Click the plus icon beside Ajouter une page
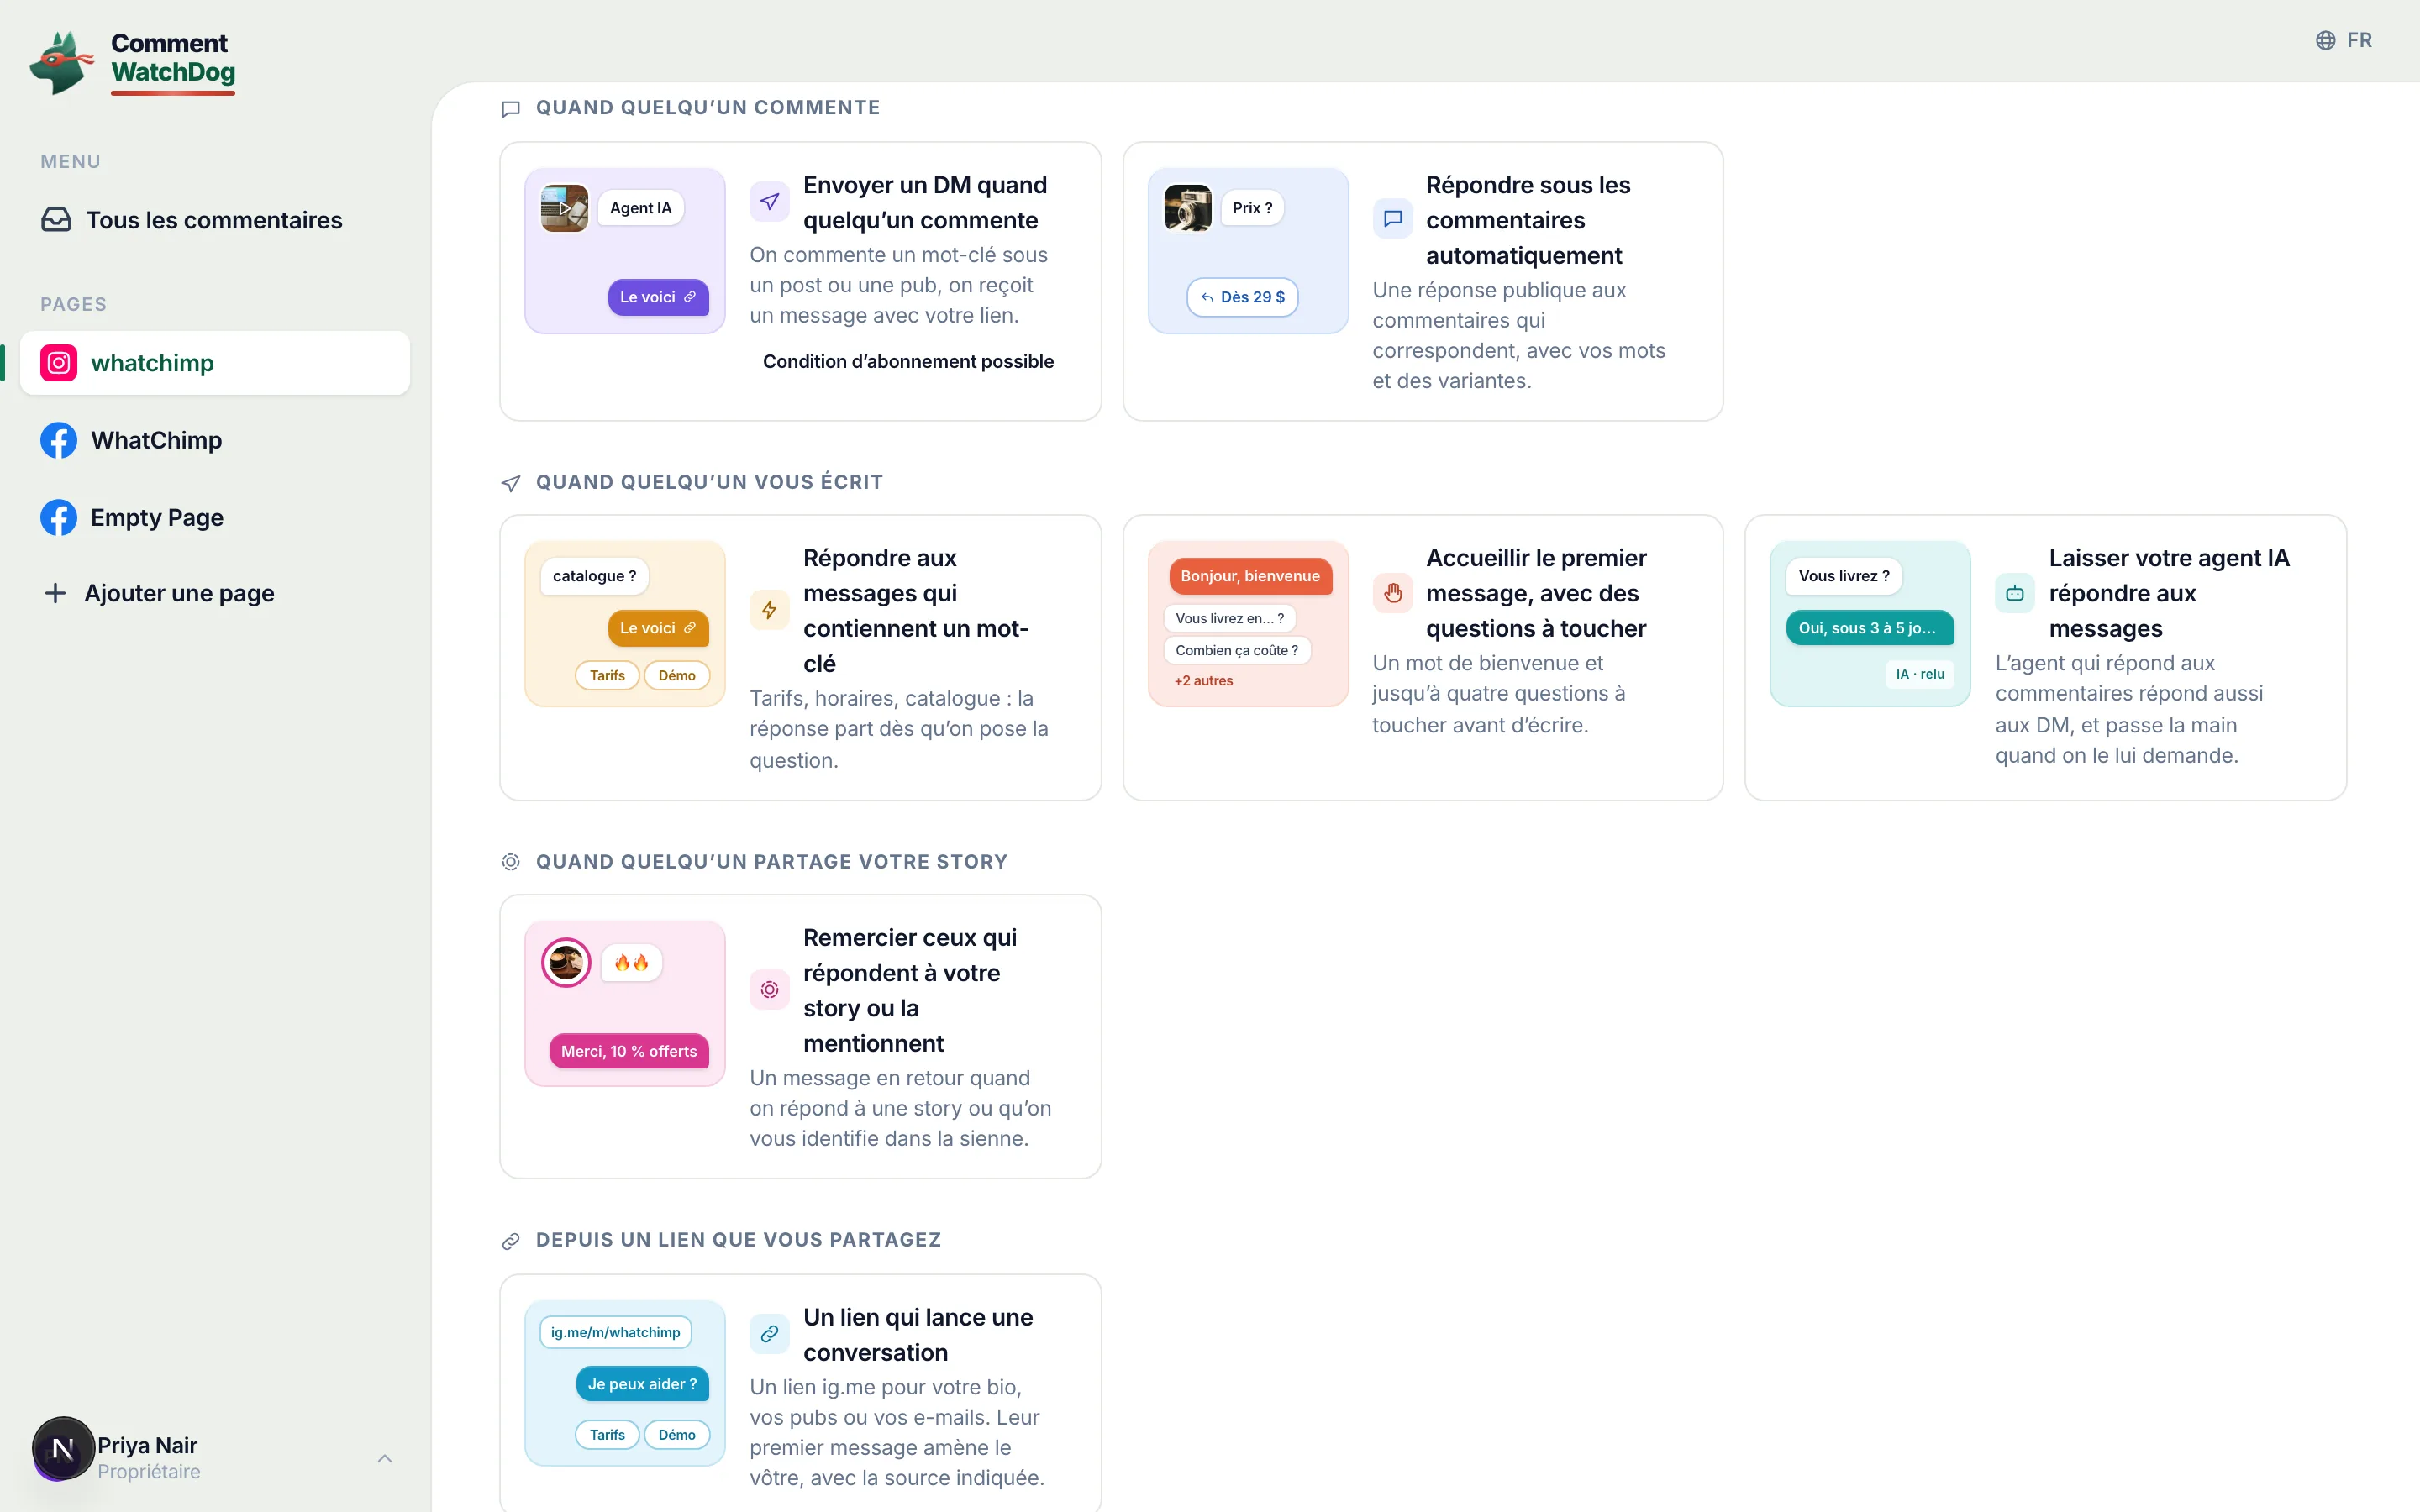The image size is (2420, 1512). pos(56,593)
